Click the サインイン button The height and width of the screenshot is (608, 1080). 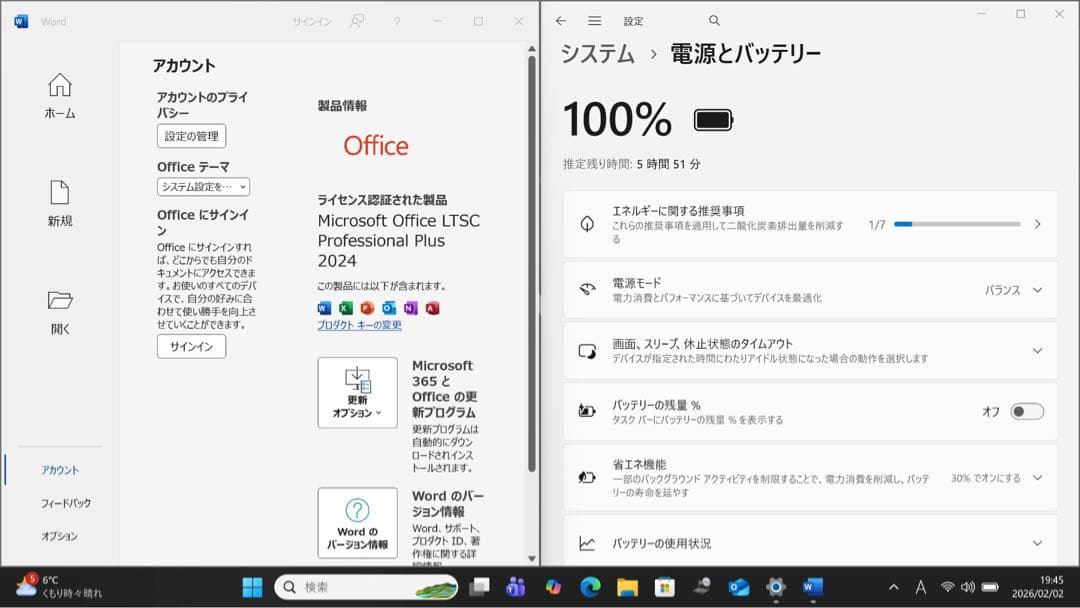click(190, 346)
